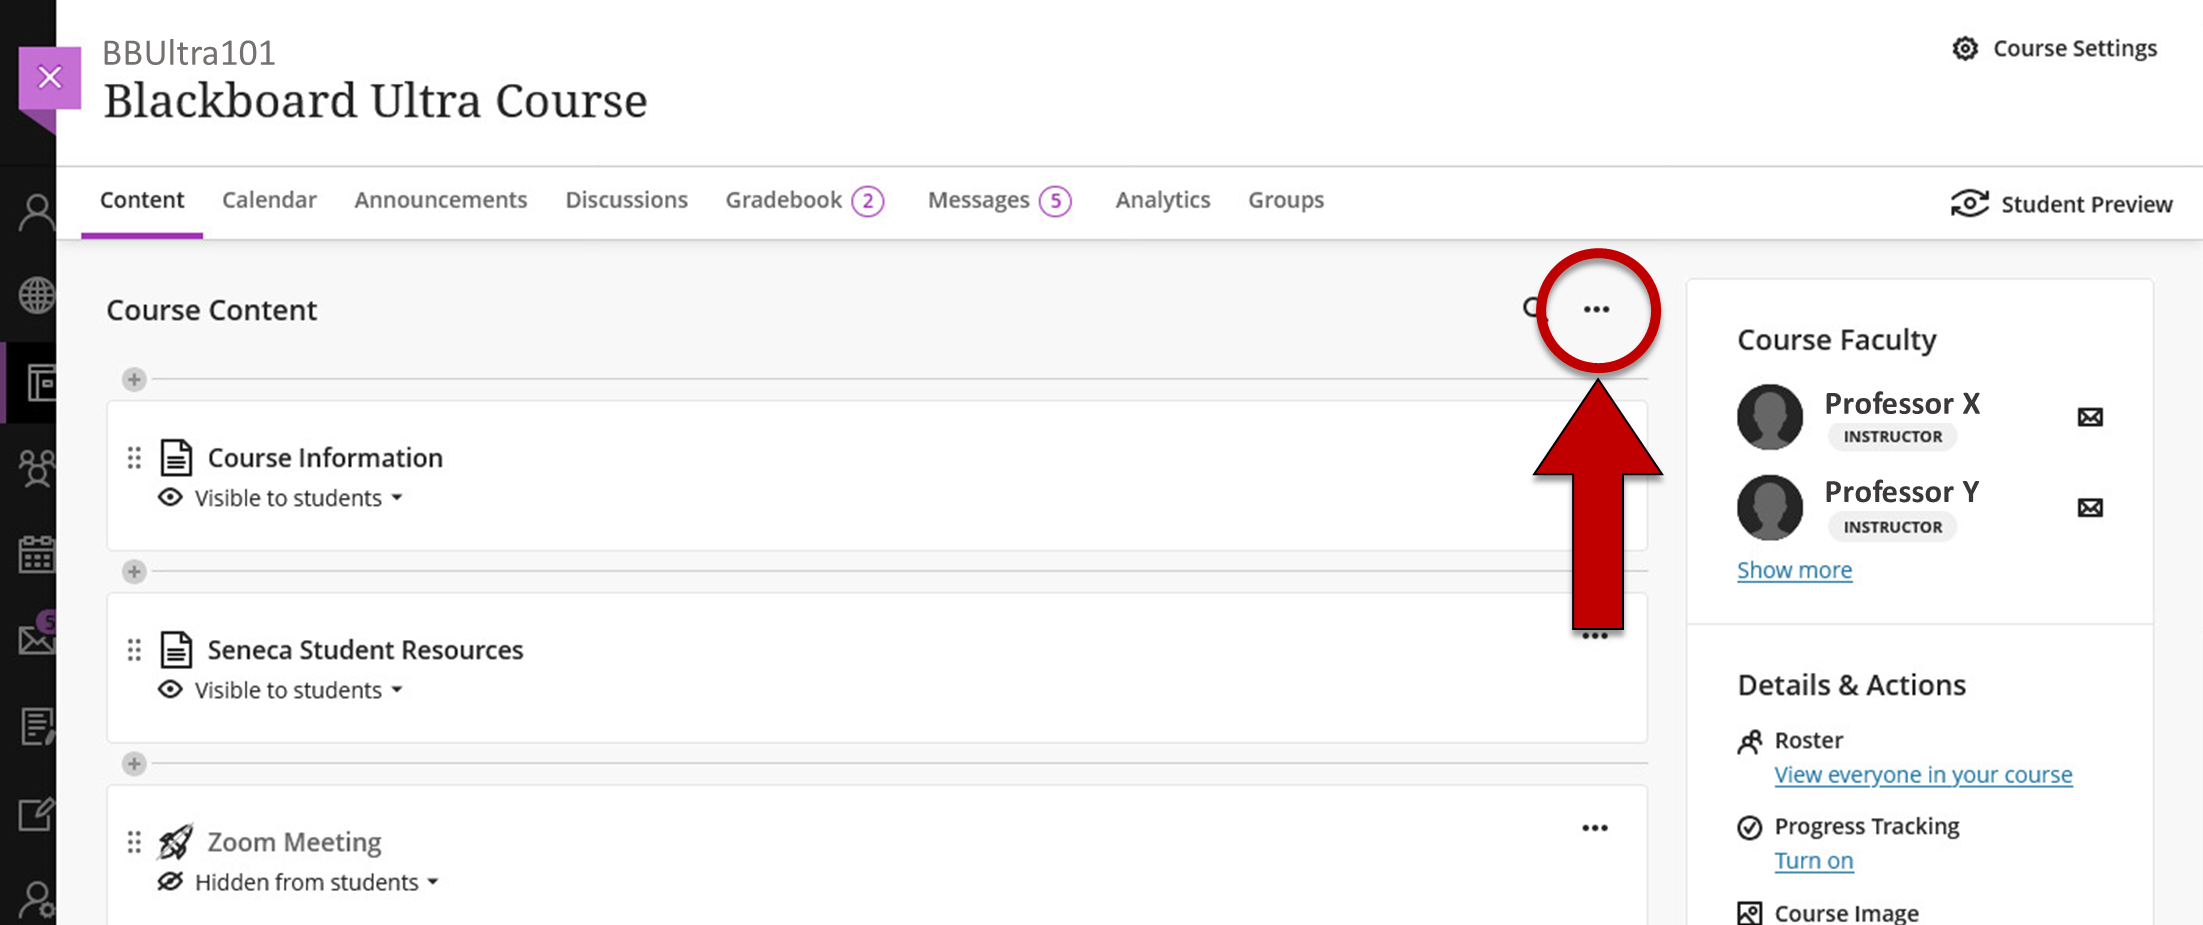Click the Course Information document icon
2203x925 pixels.
[x=177, y=457]
